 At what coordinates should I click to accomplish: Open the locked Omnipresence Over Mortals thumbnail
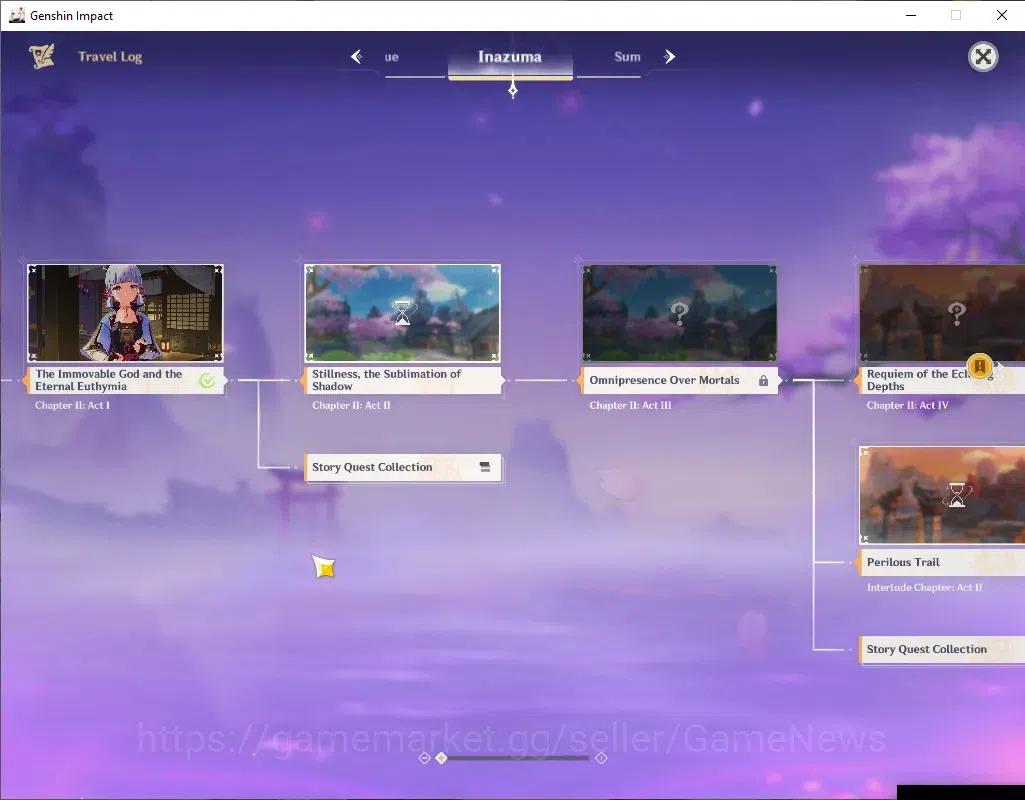(x=679, y=313)
